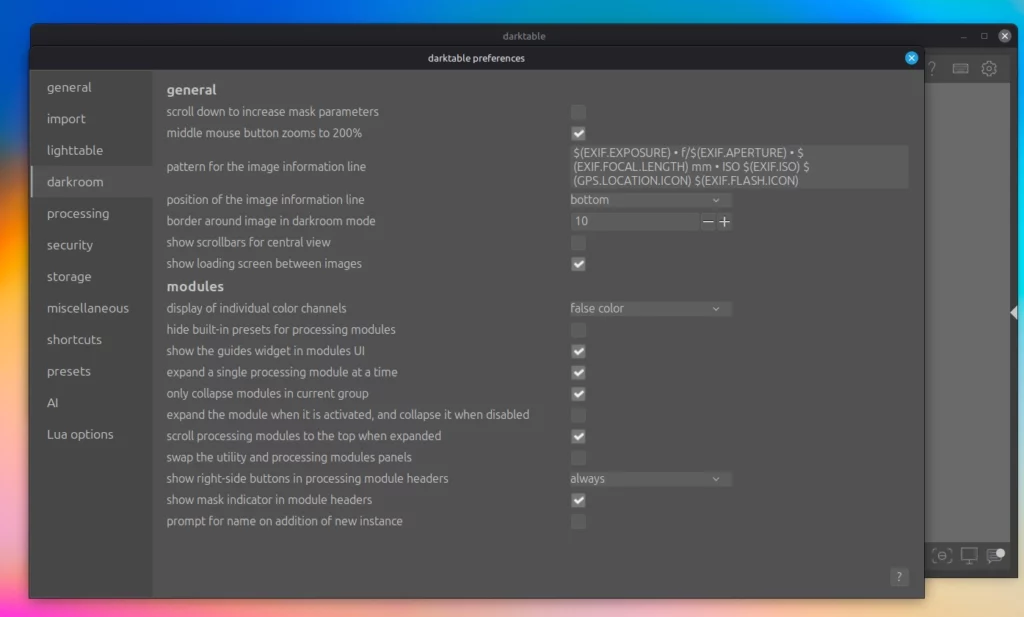Screen dimensions: 1024x617
Task: Click 'position of the image information line' label
Action: click(x=265, y=200)
